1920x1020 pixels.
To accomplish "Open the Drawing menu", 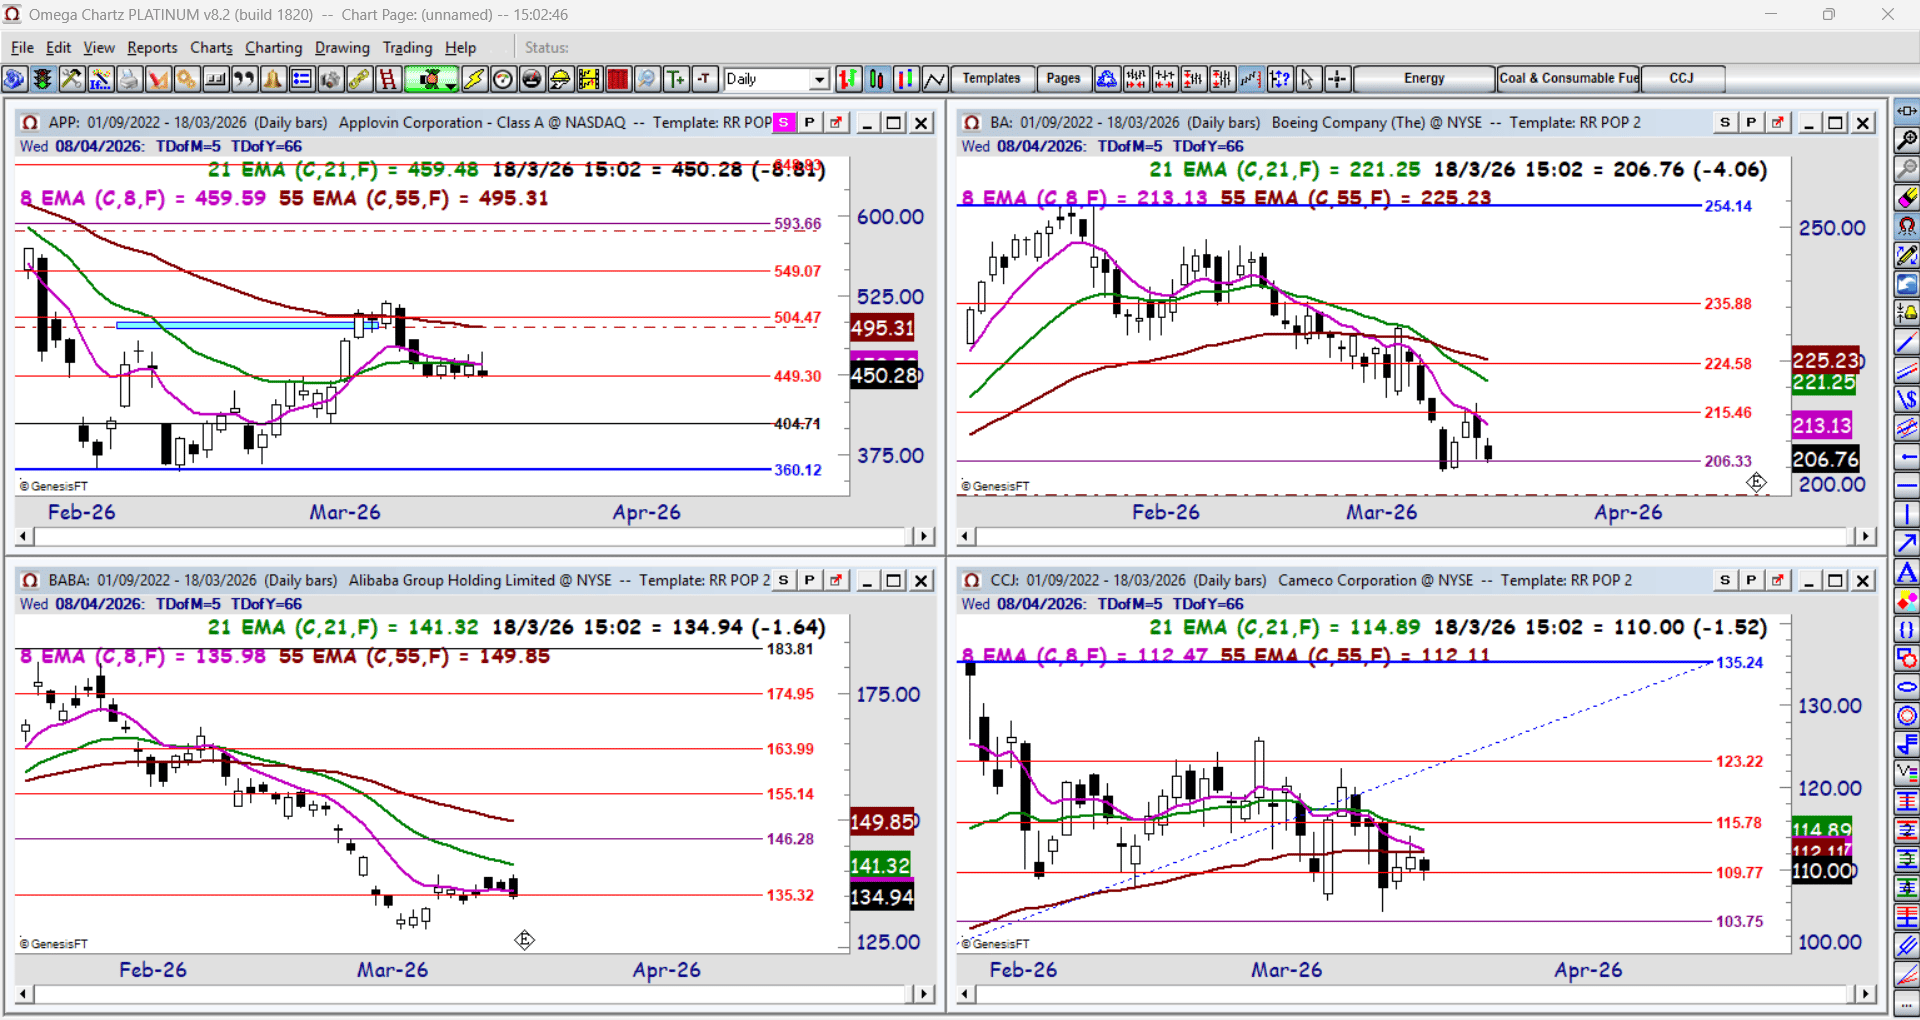I will coord(342,47).
